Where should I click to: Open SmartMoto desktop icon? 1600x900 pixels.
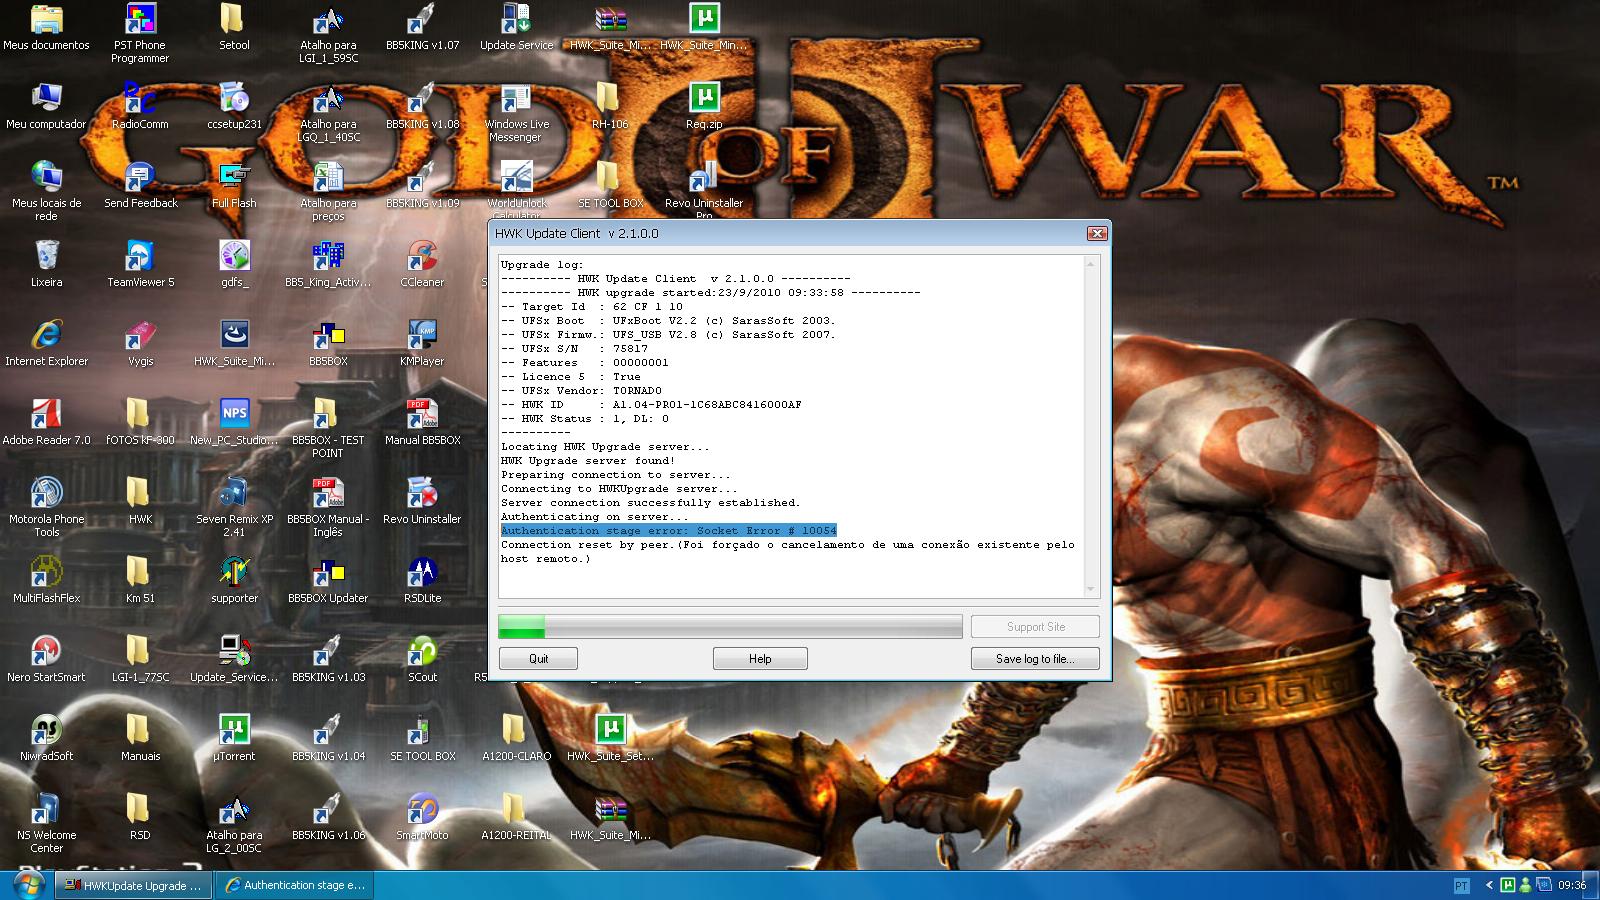click(x=422, y=817)
